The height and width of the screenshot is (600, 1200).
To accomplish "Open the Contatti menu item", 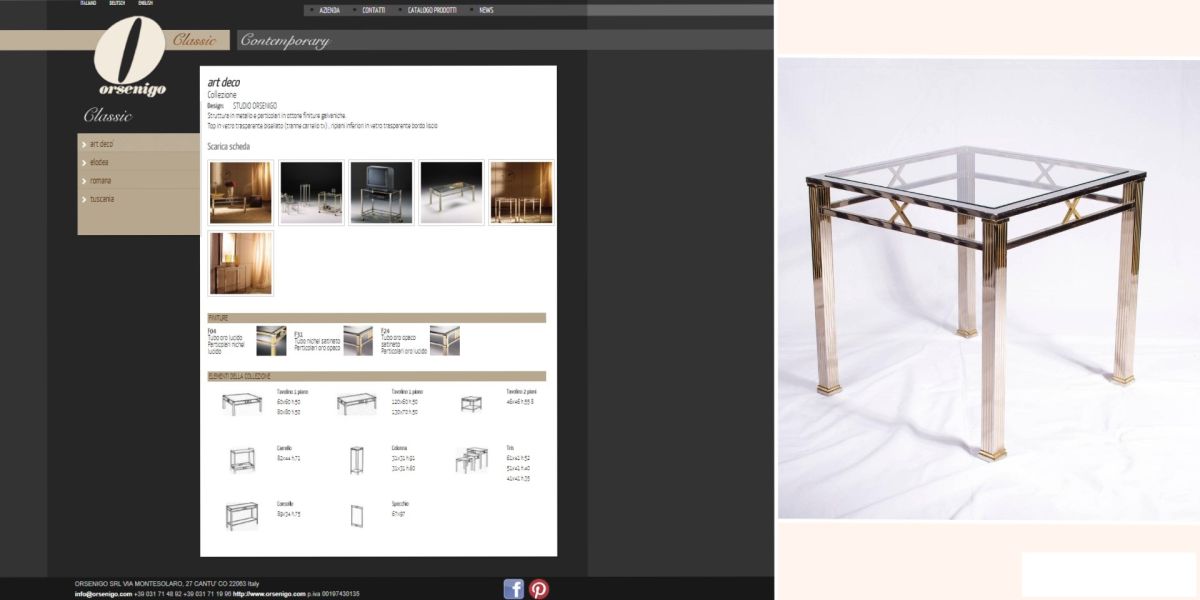I will pos(373,10).
